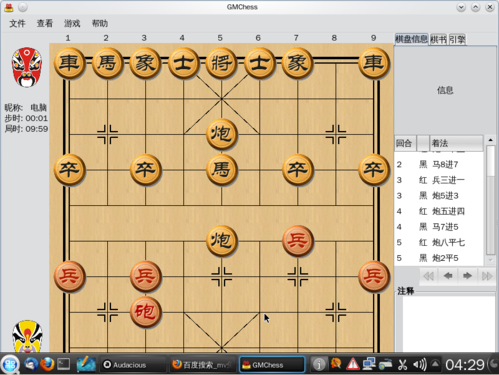Viewport: 499px width, 375px height.
Task: Select move row 红 炮五进四
Action: coord(439,211)
